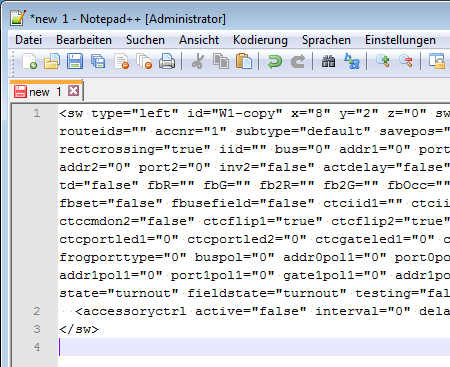The width and height of the screenshot is (450, 367).
Task: Select line number 2 in the margin
Action: (37, 311)
